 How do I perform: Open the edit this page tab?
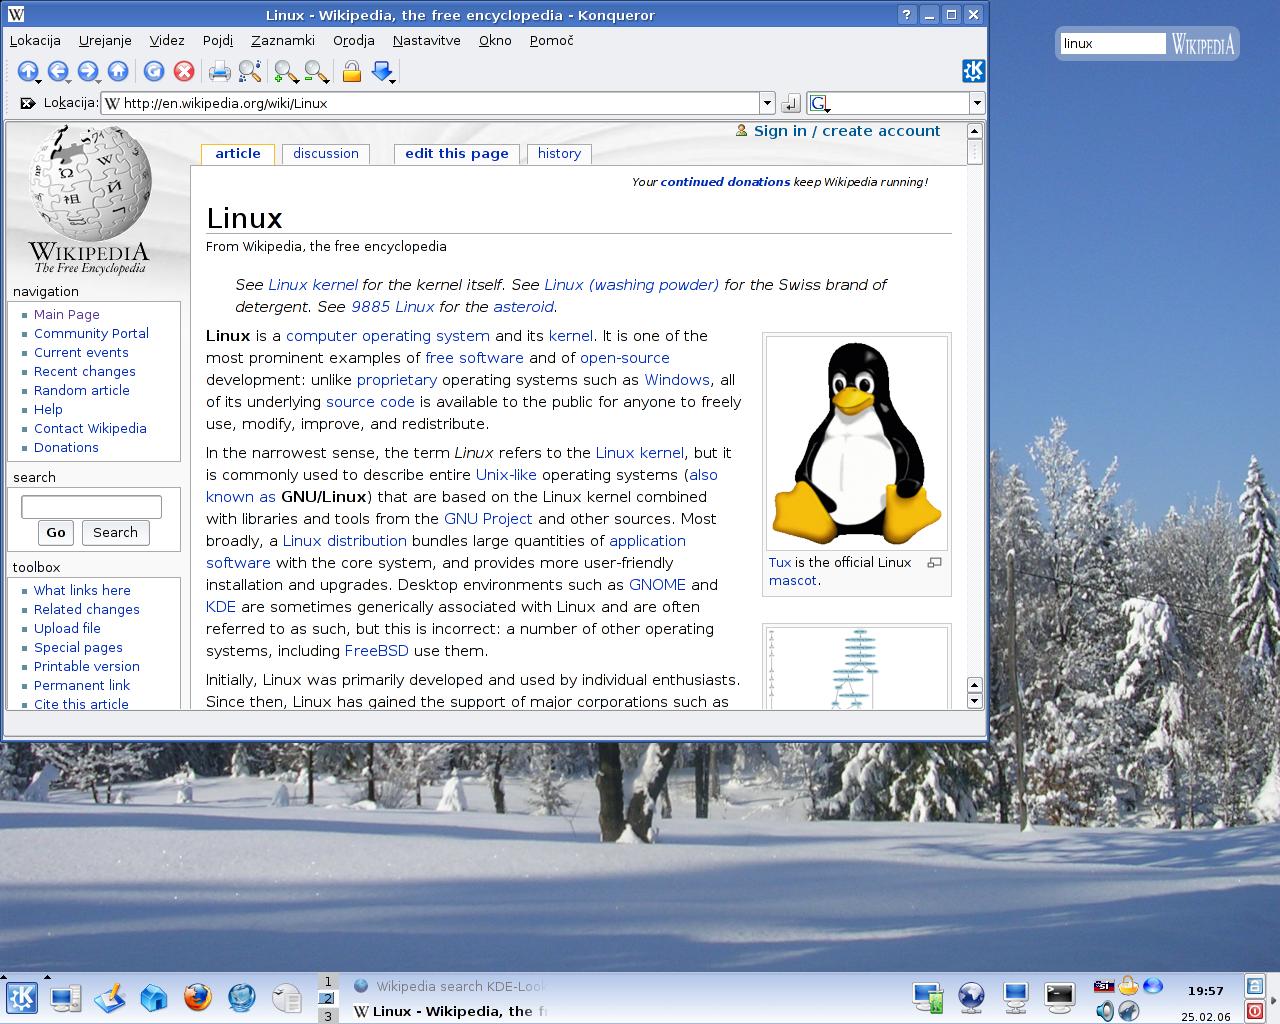point(457,153)
